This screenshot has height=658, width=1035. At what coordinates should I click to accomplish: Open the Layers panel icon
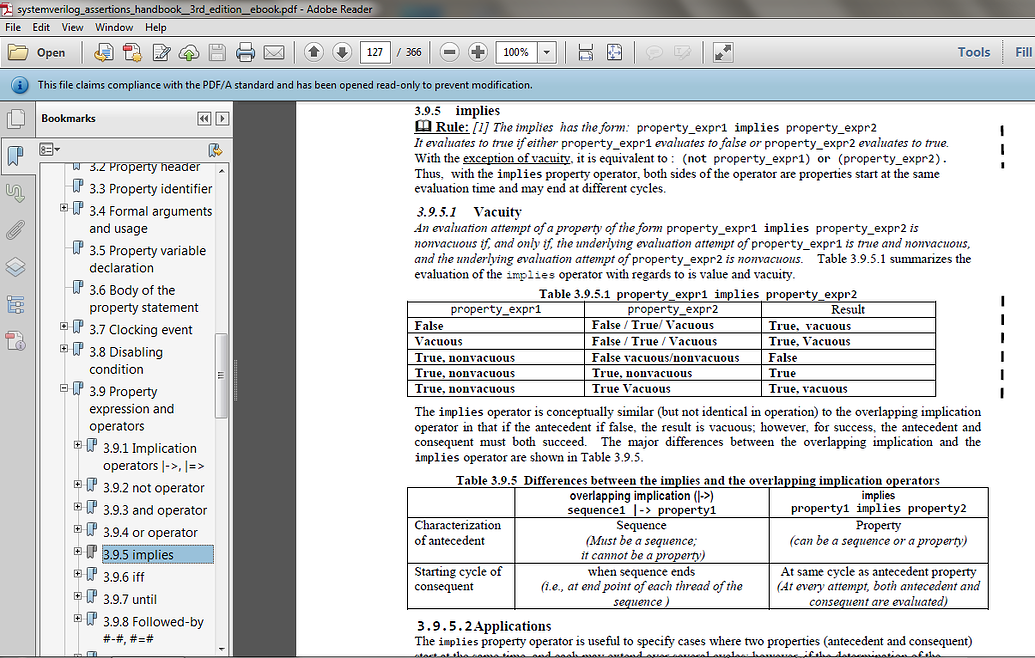15,267
